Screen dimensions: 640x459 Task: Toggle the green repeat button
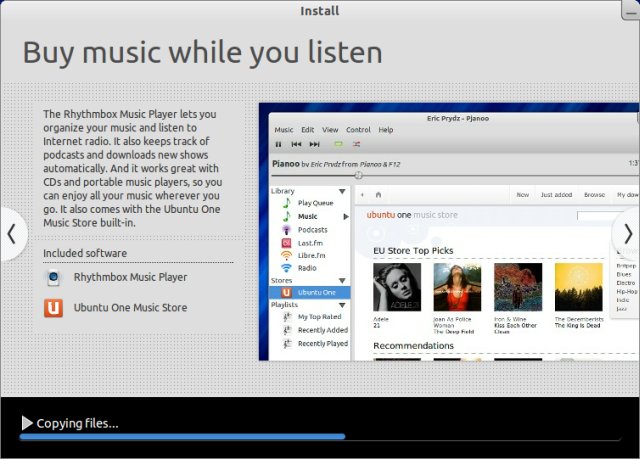point(338,144)
